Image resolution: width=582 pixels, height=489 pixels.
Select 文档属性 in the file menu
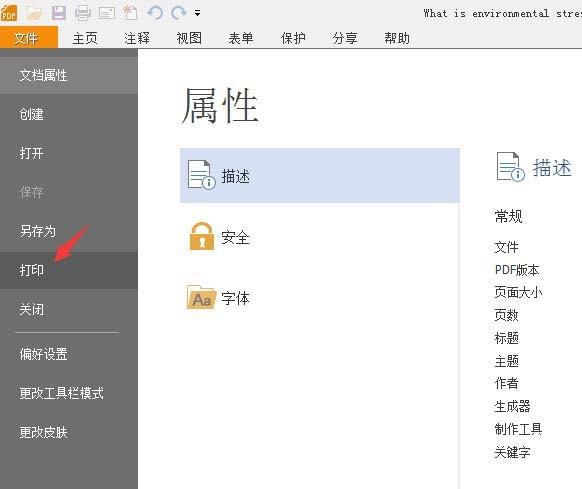tap(69, 75)
